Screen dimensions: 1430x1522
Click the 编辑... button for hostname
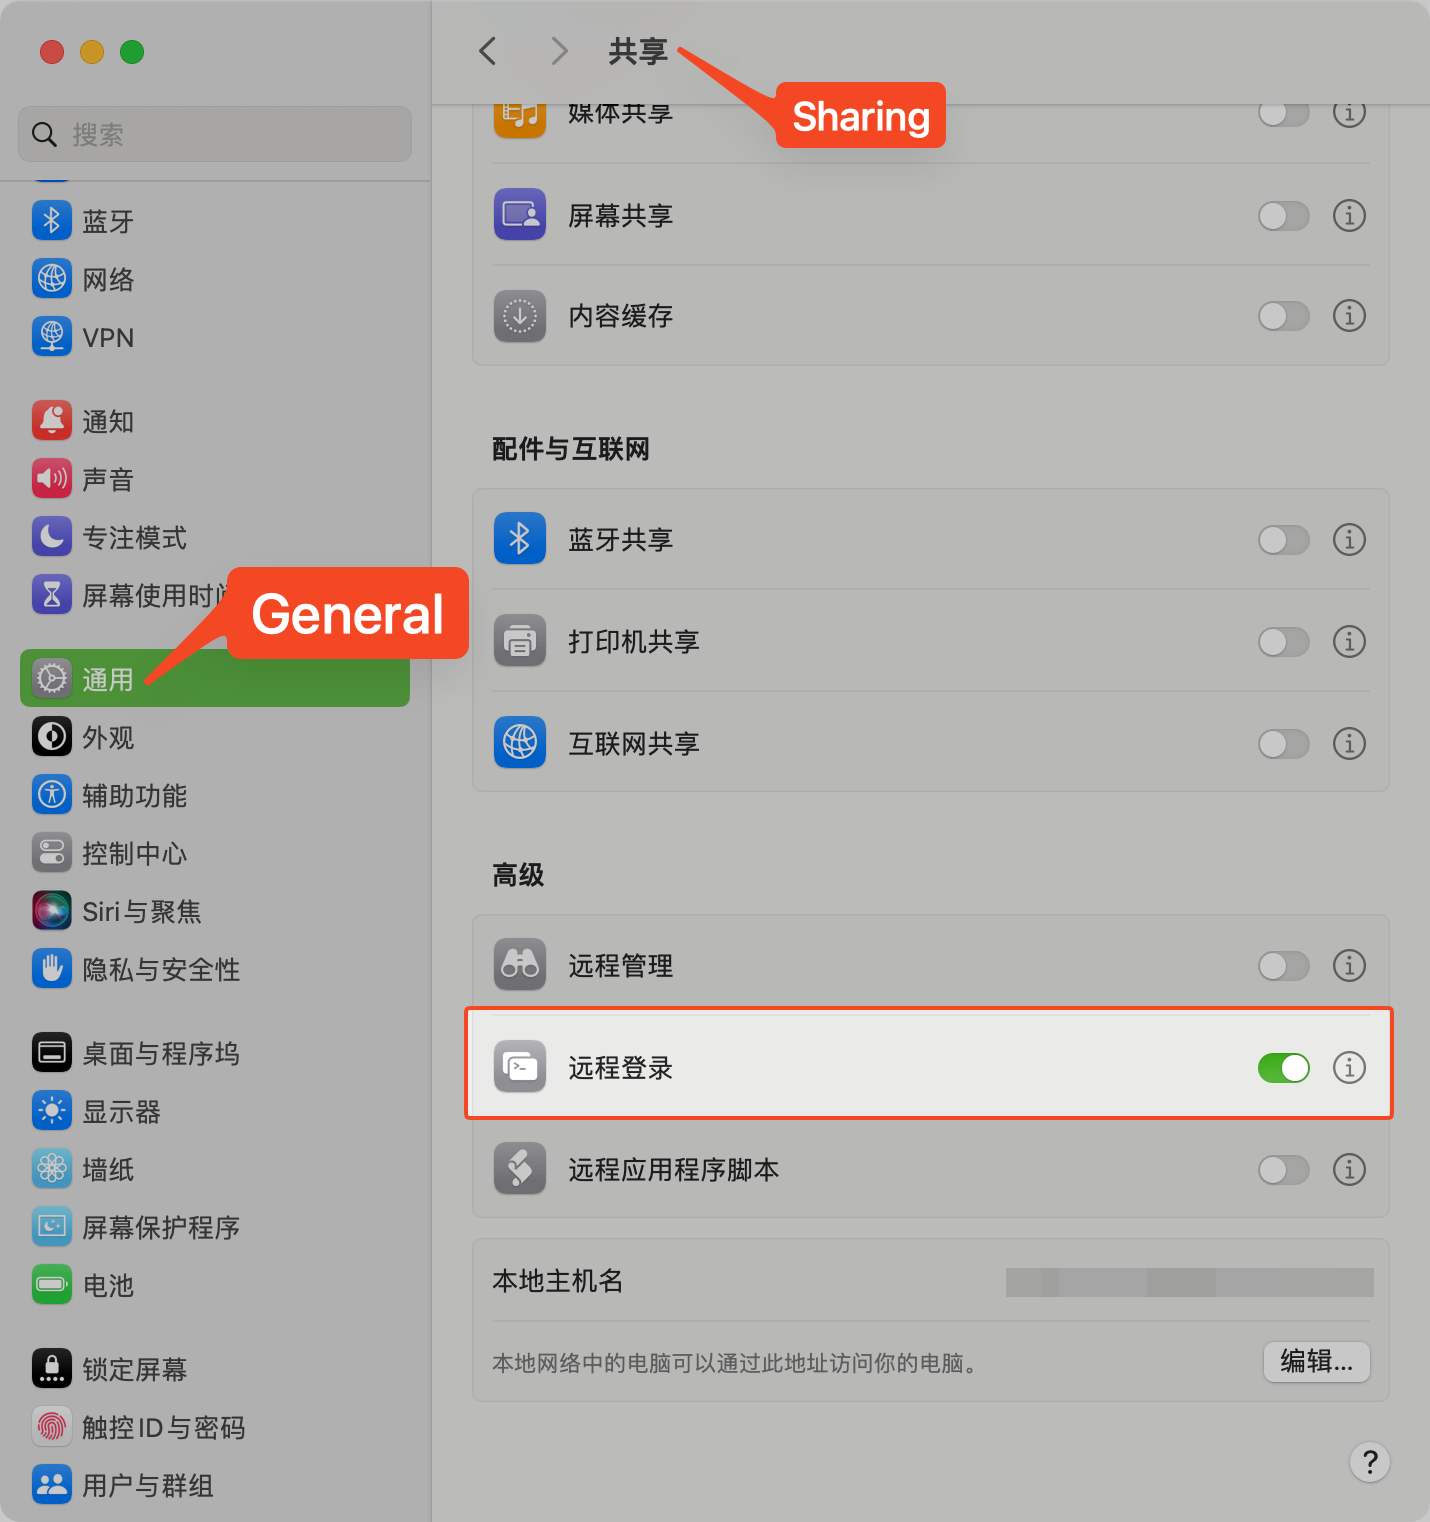[1317, 1361]
